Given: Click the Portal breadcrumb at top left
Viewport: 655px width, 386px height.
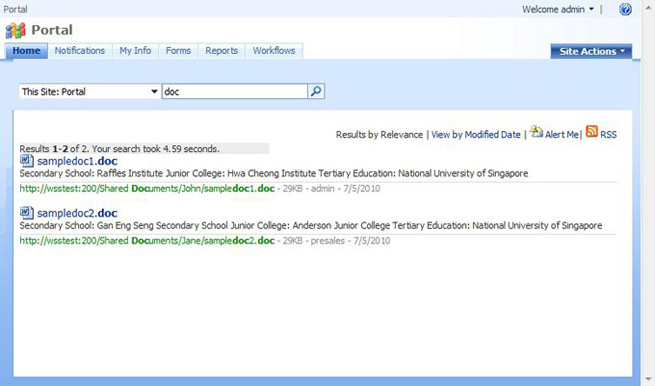Looking at the screenshot, I should (x=15, y=9).
